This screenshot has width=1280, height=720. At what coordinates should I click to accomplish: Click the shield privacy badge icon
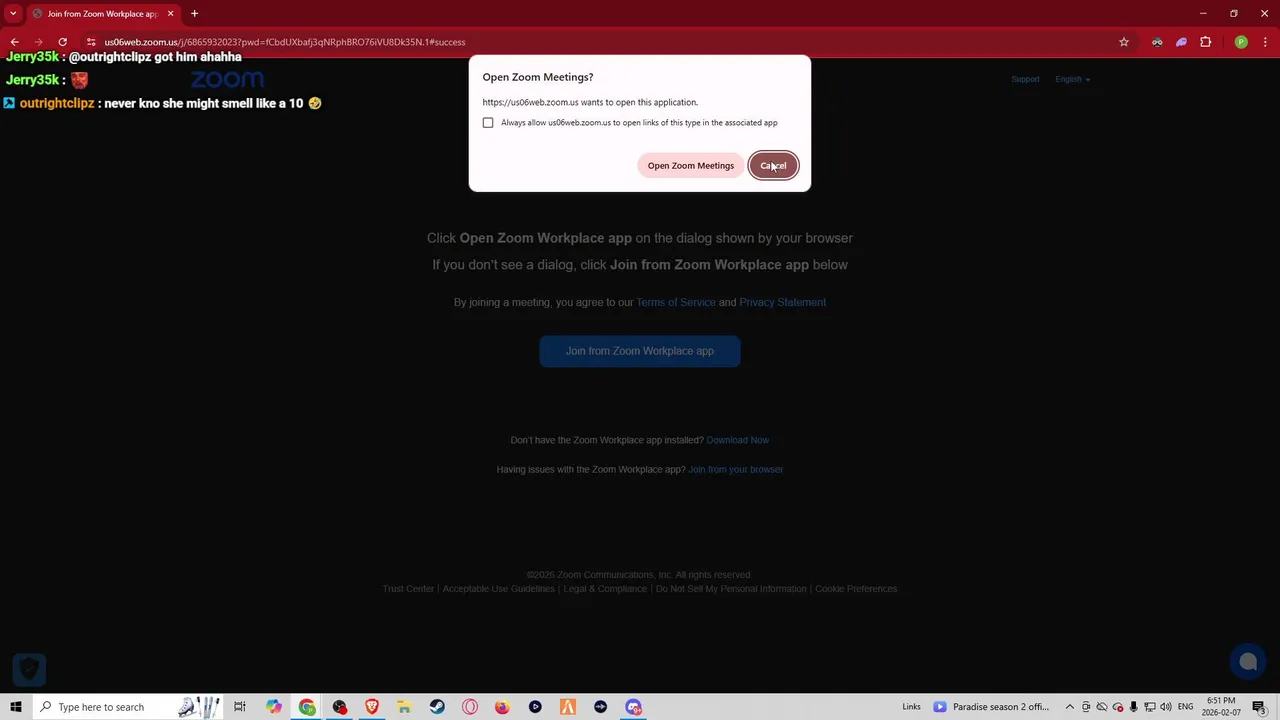(x=29, y=668)
